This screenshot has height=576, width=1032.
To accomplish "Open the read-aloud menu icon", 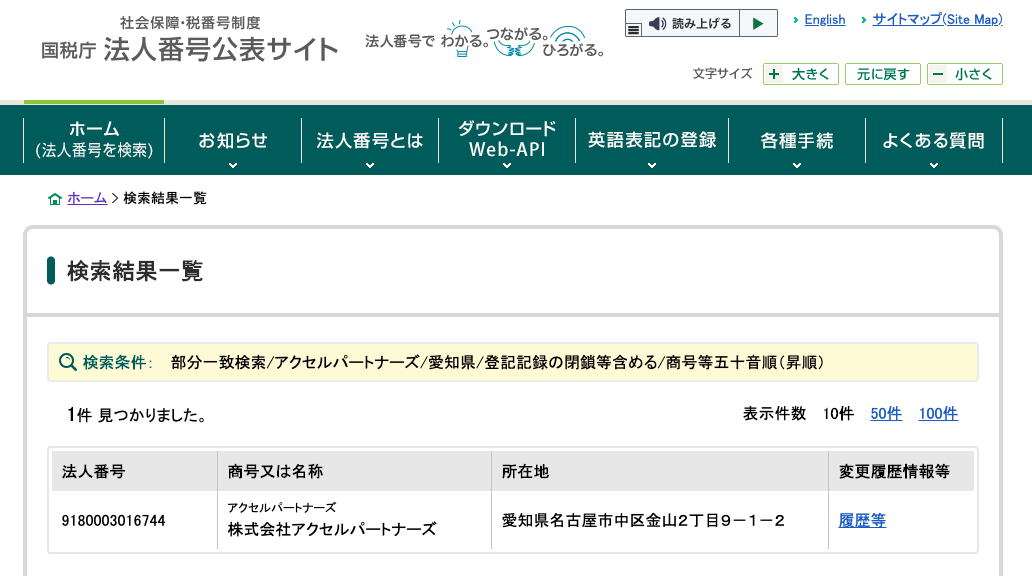I will 633,29.
